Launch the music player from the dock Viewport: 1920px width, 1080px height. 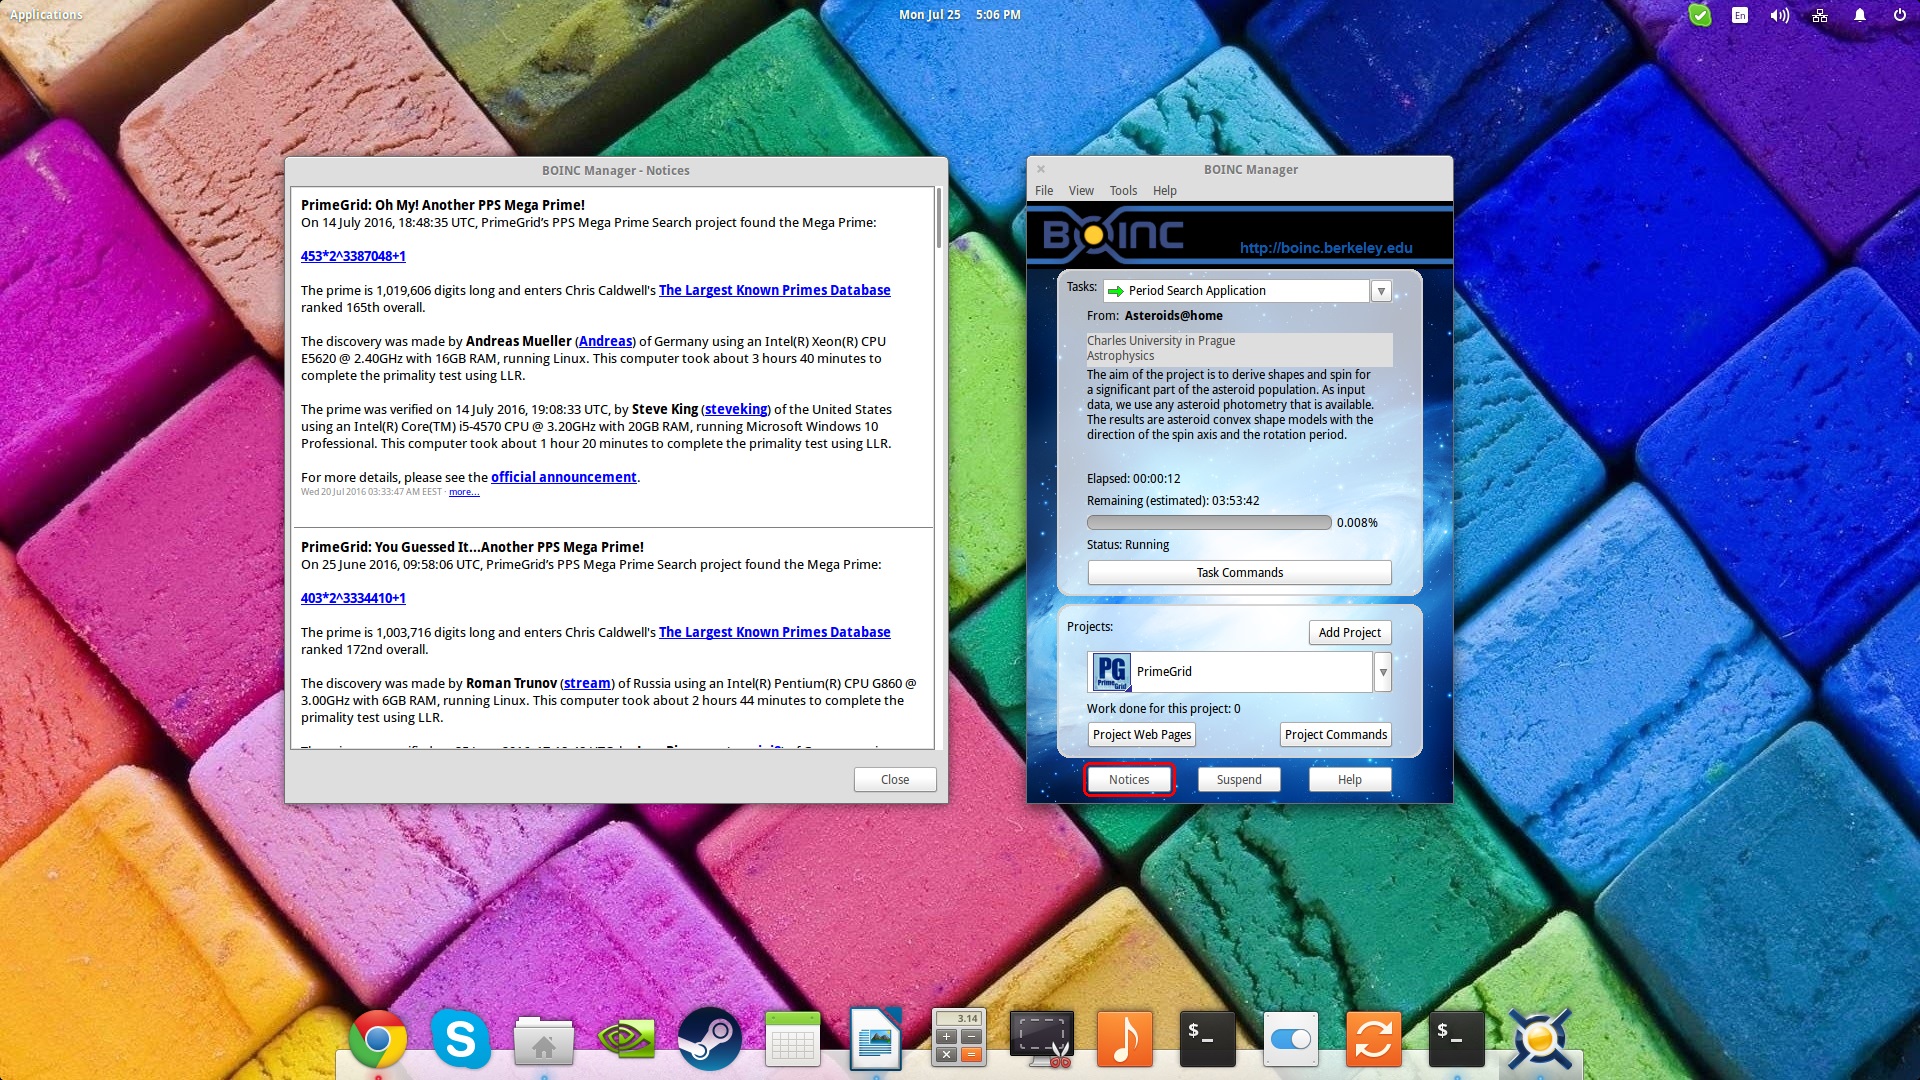1124,1039
